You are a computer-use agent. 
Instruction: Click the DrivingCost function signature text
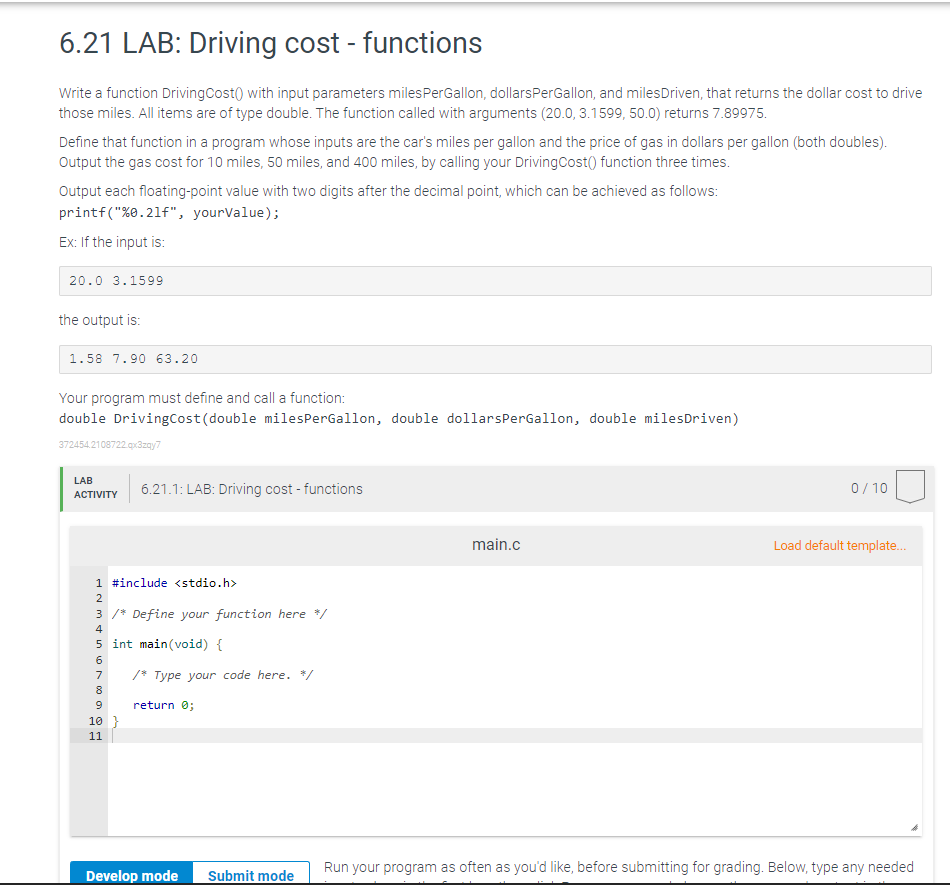pos(399,419)
